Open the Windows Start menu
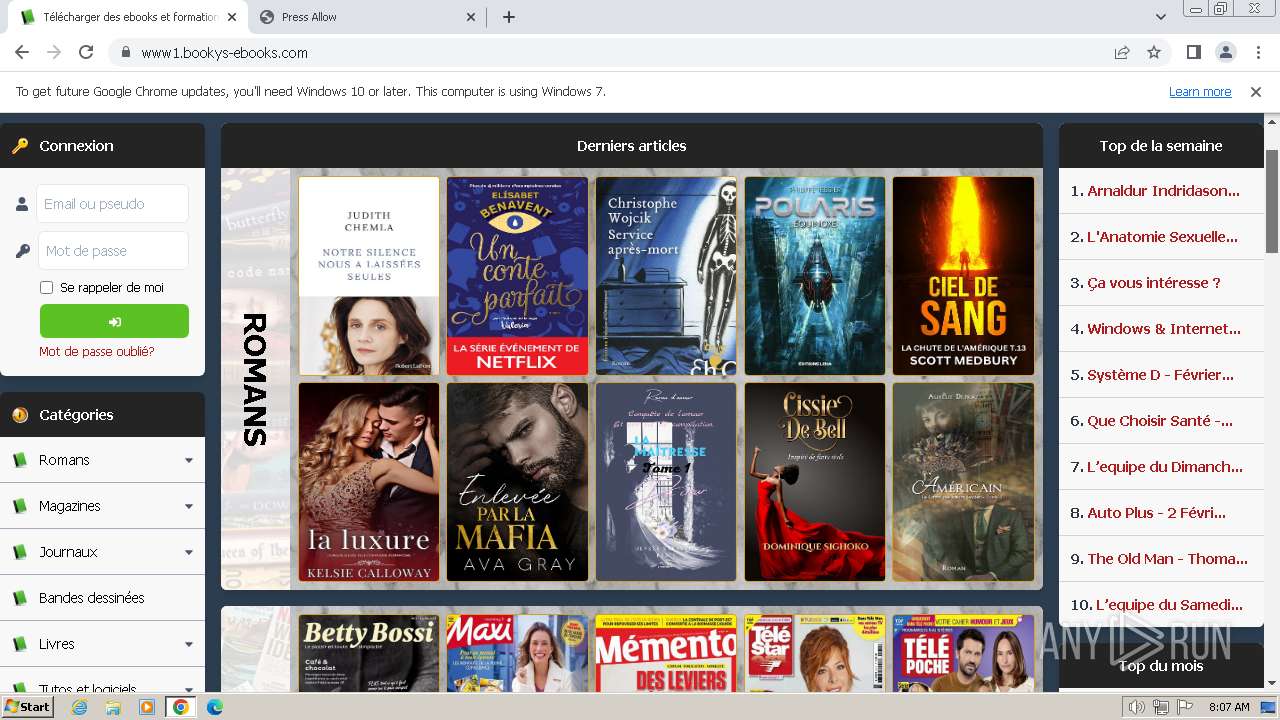This screenshot has height=720, width=1280. (x=27, y=707)
